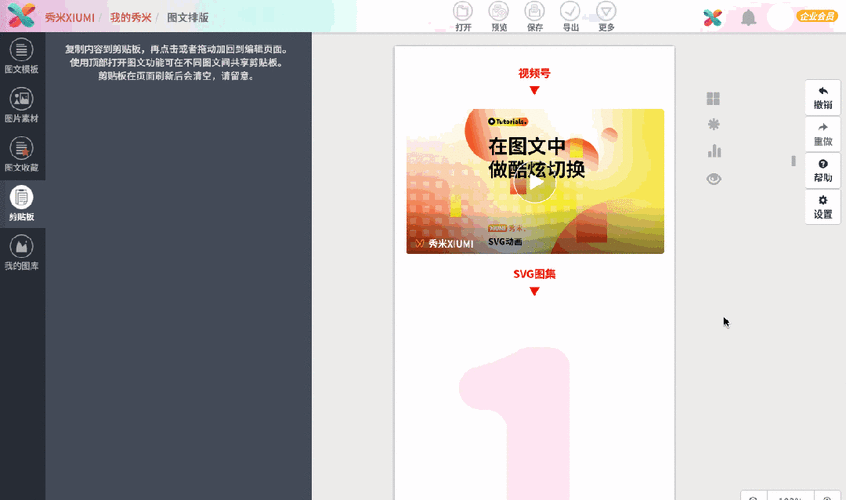Click the vertical scrollbar handle at right

point(793,161)
